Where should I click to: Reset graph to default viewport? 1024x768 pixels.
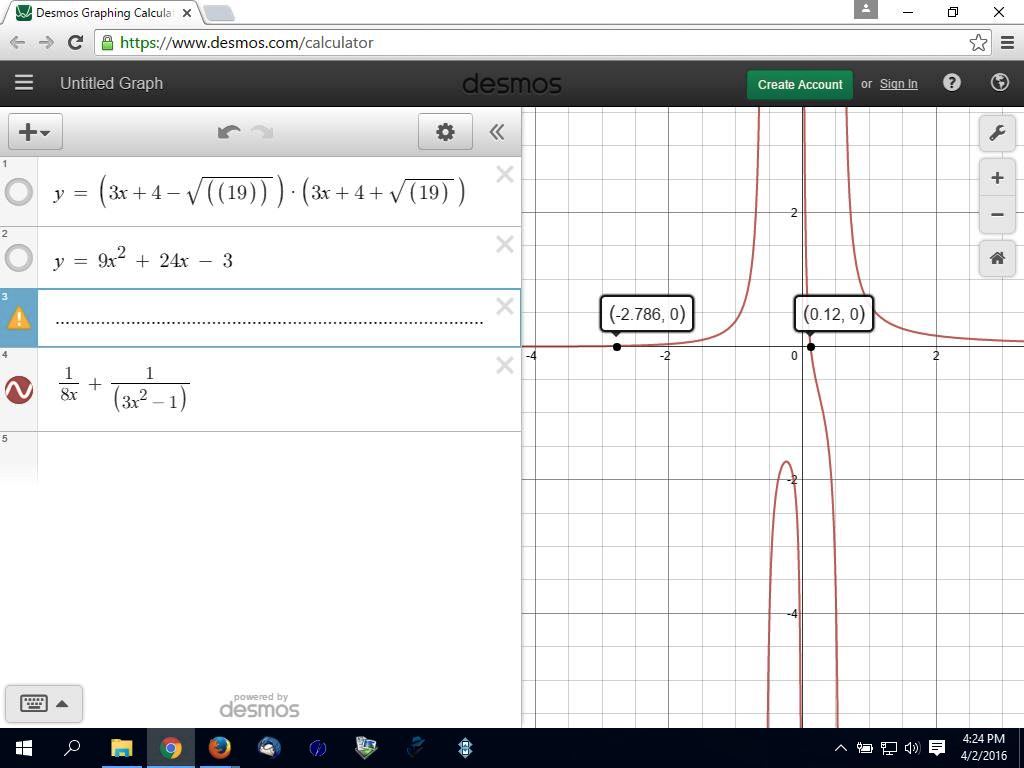(997, 258)
